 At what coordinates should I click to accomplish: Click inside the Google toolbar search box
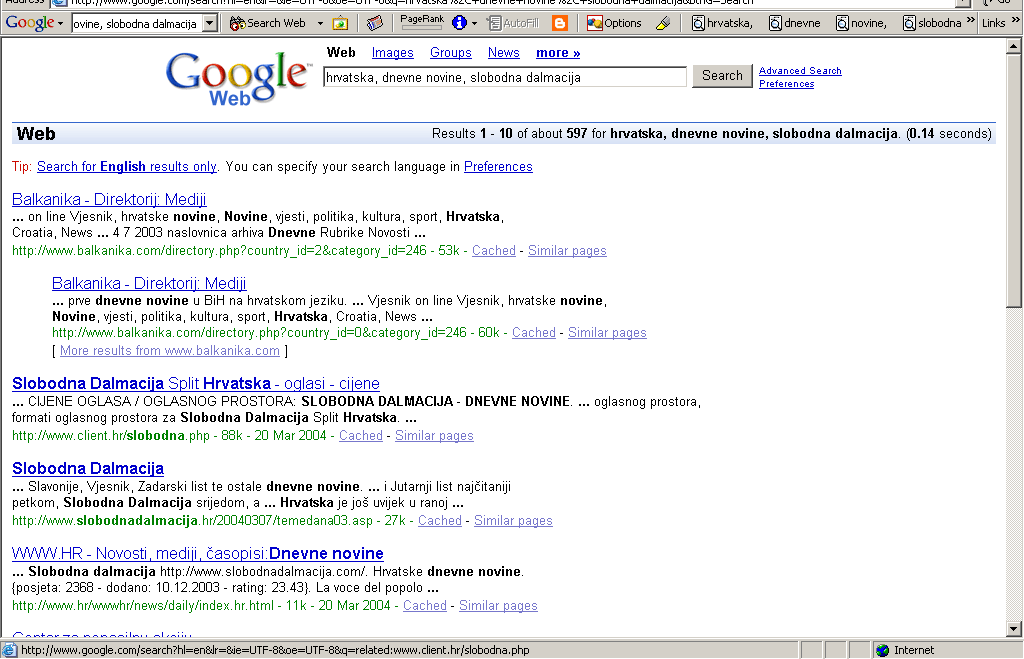(x=136, y=24)
